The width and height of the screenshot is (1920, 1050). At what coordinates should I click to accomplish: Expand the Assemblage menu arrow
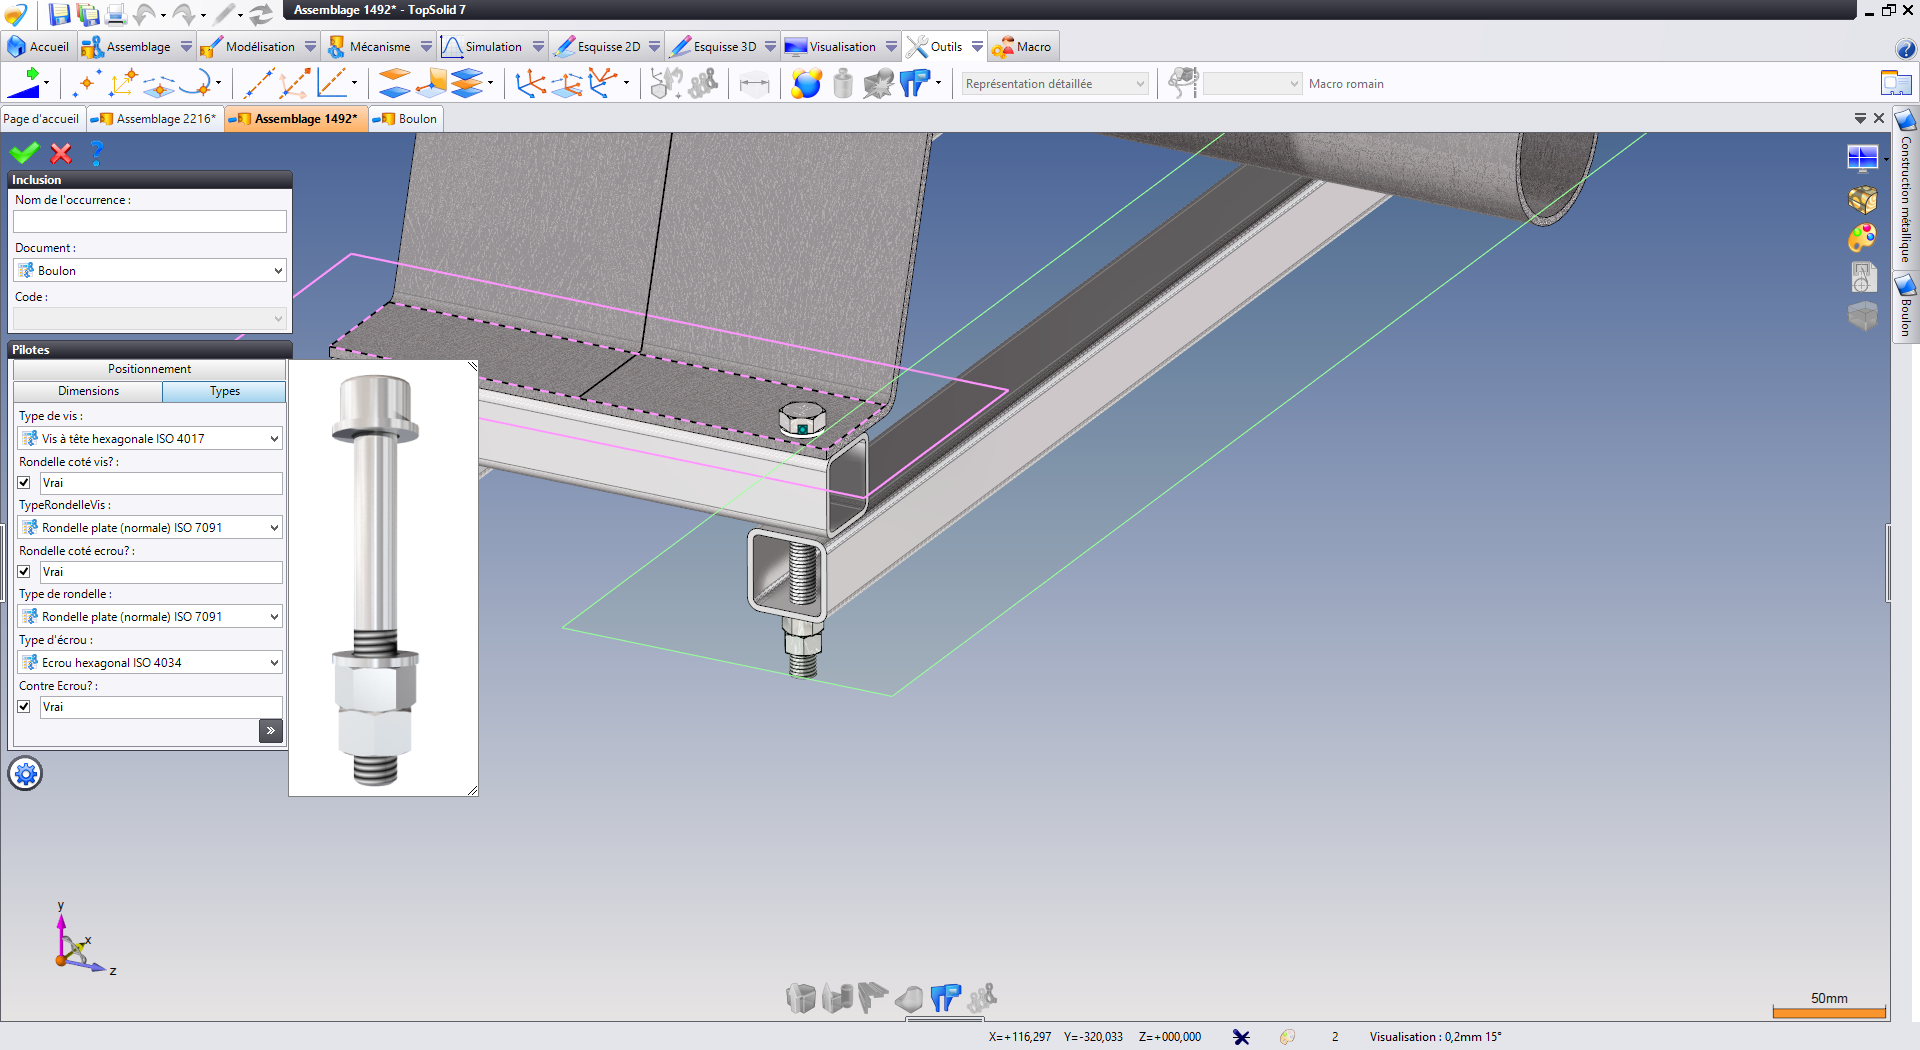click(186, 47)
